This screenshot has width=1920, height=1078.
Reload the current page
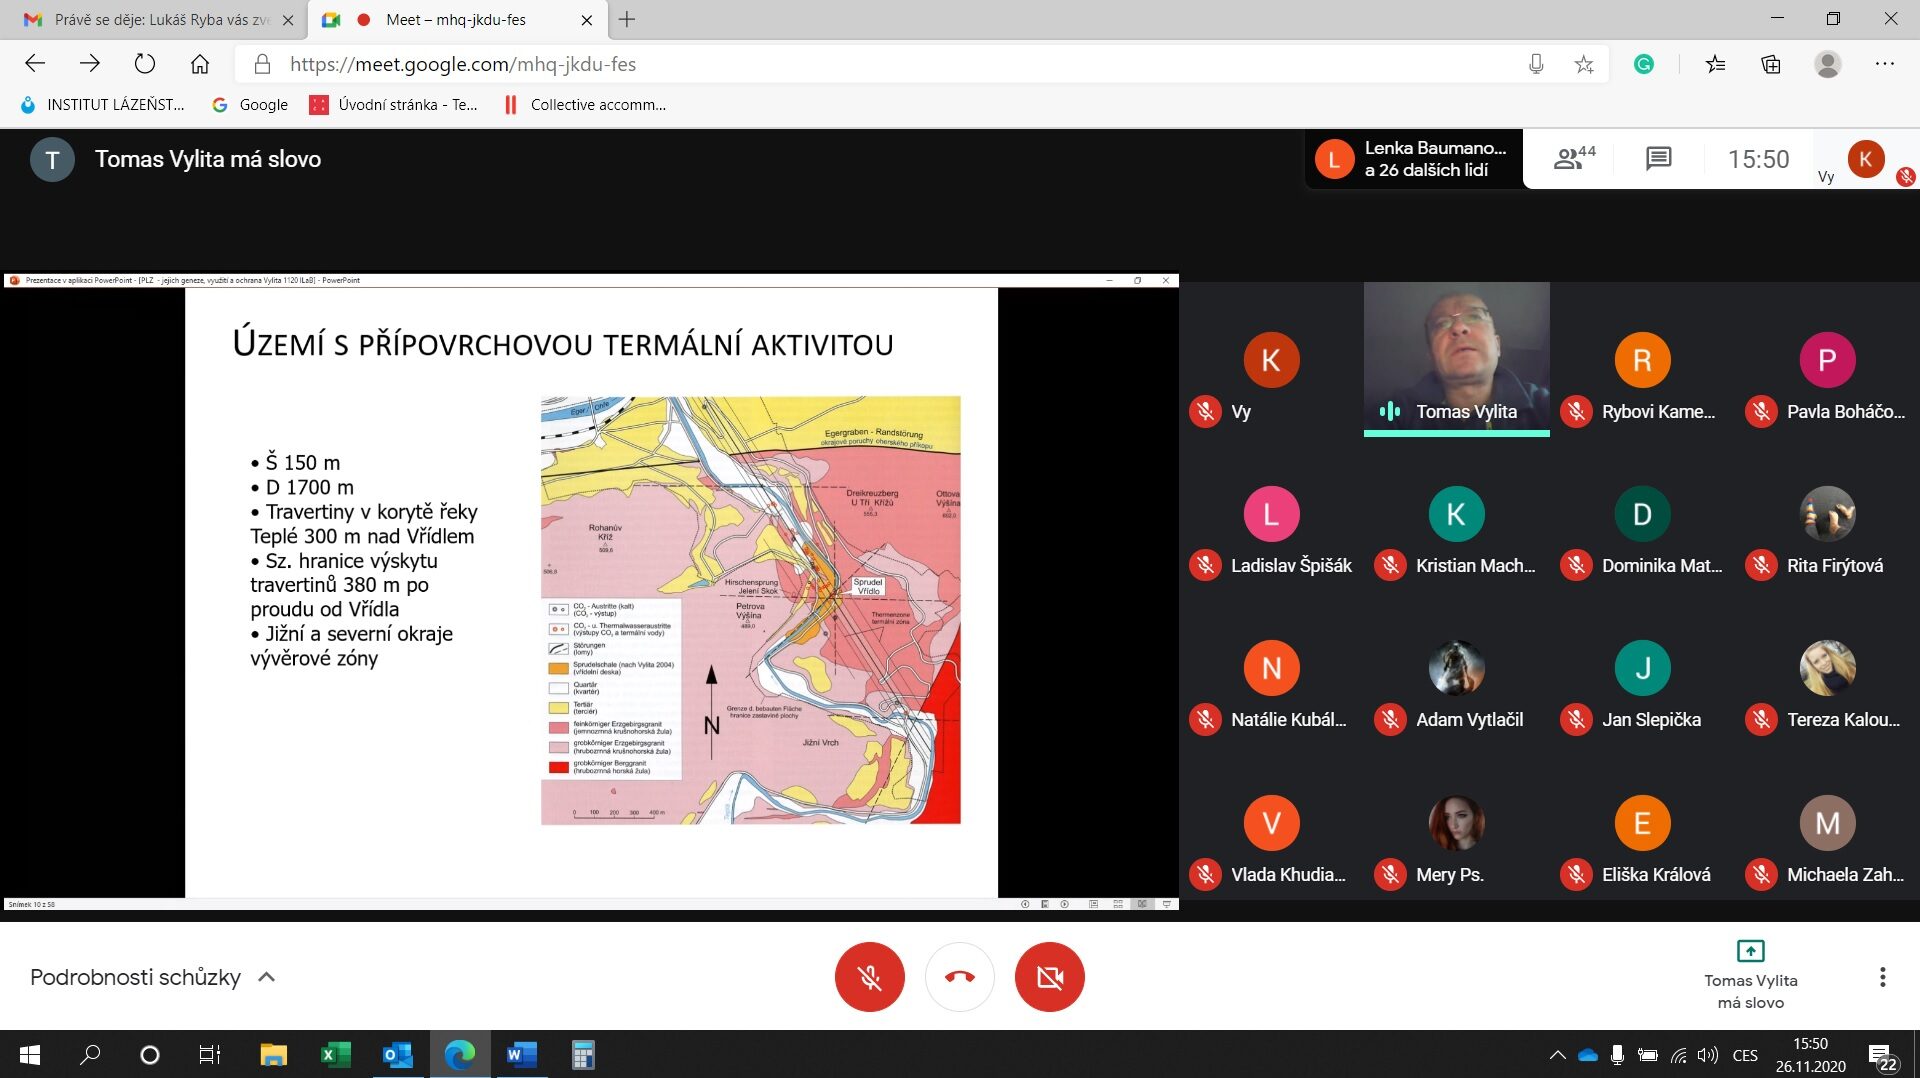(145, 64)
